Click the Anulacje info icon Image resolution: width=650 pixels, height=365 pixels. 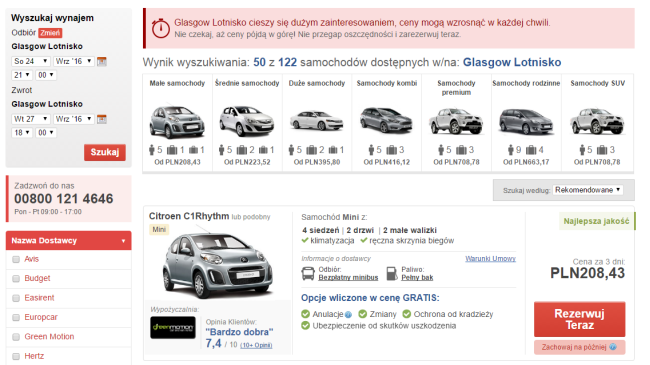point(348,314)
